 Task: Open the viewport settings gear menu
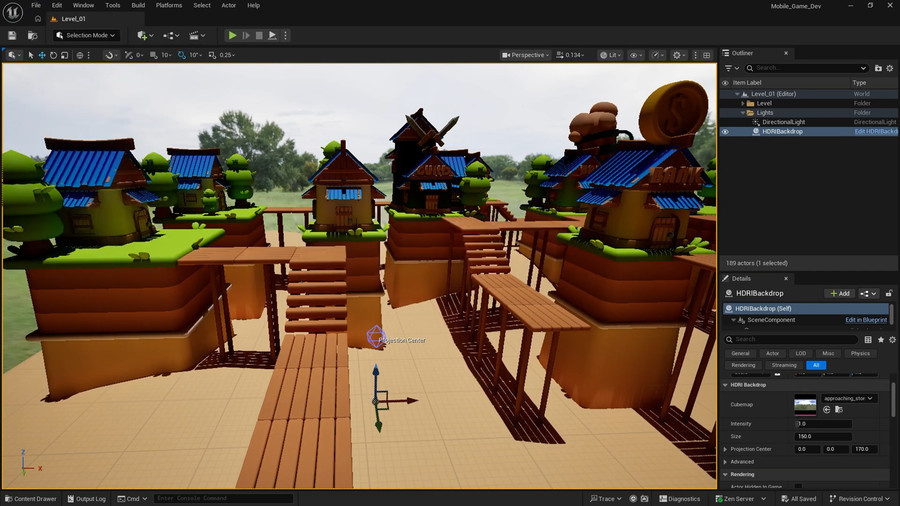click(679, 55)
